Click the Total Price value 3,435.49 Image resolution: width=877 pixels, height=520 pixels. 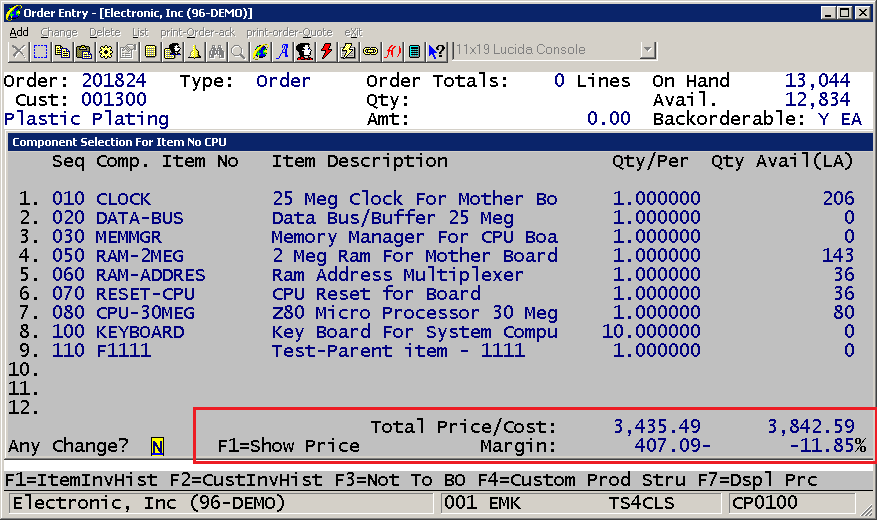point(657,427)
